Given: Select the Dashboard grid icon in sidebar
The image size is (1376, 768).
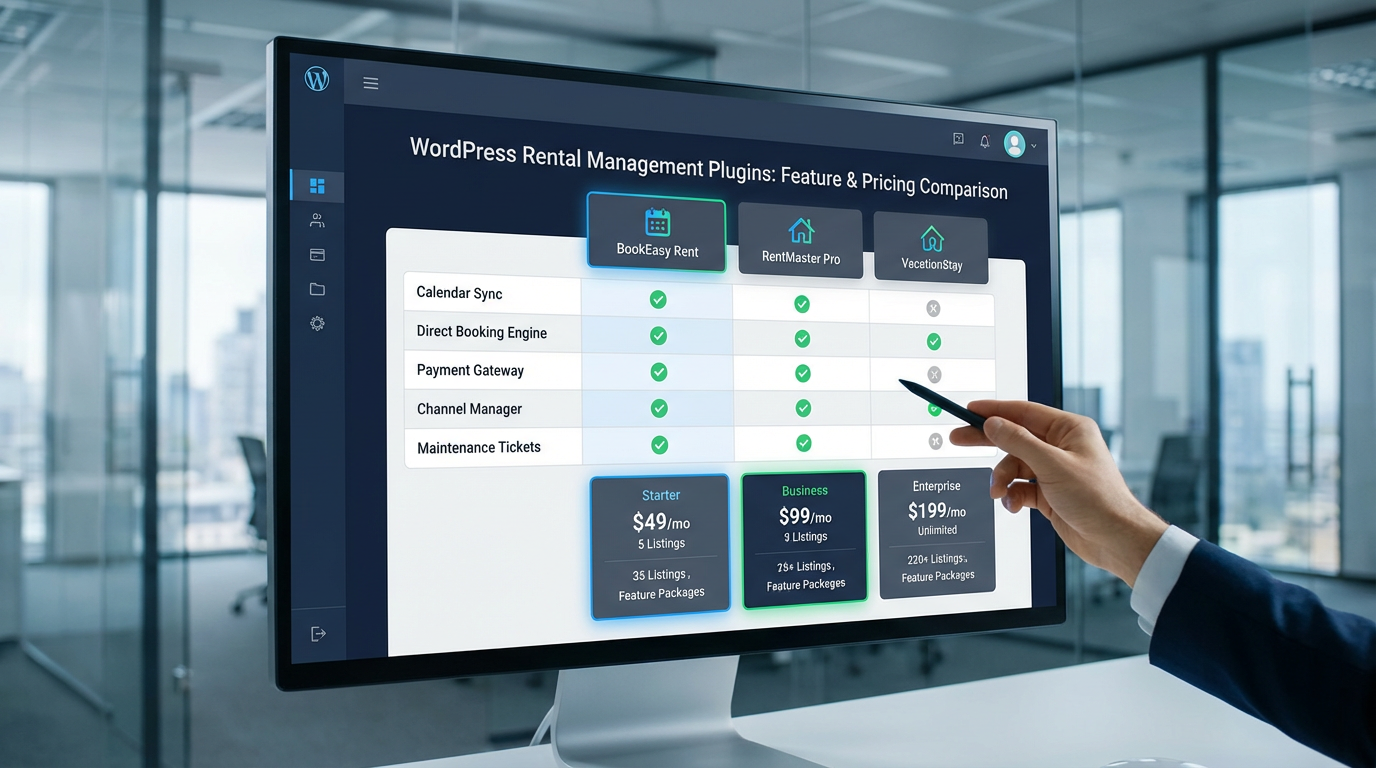Looking at the screenshot, I should [x=316, y=185].
